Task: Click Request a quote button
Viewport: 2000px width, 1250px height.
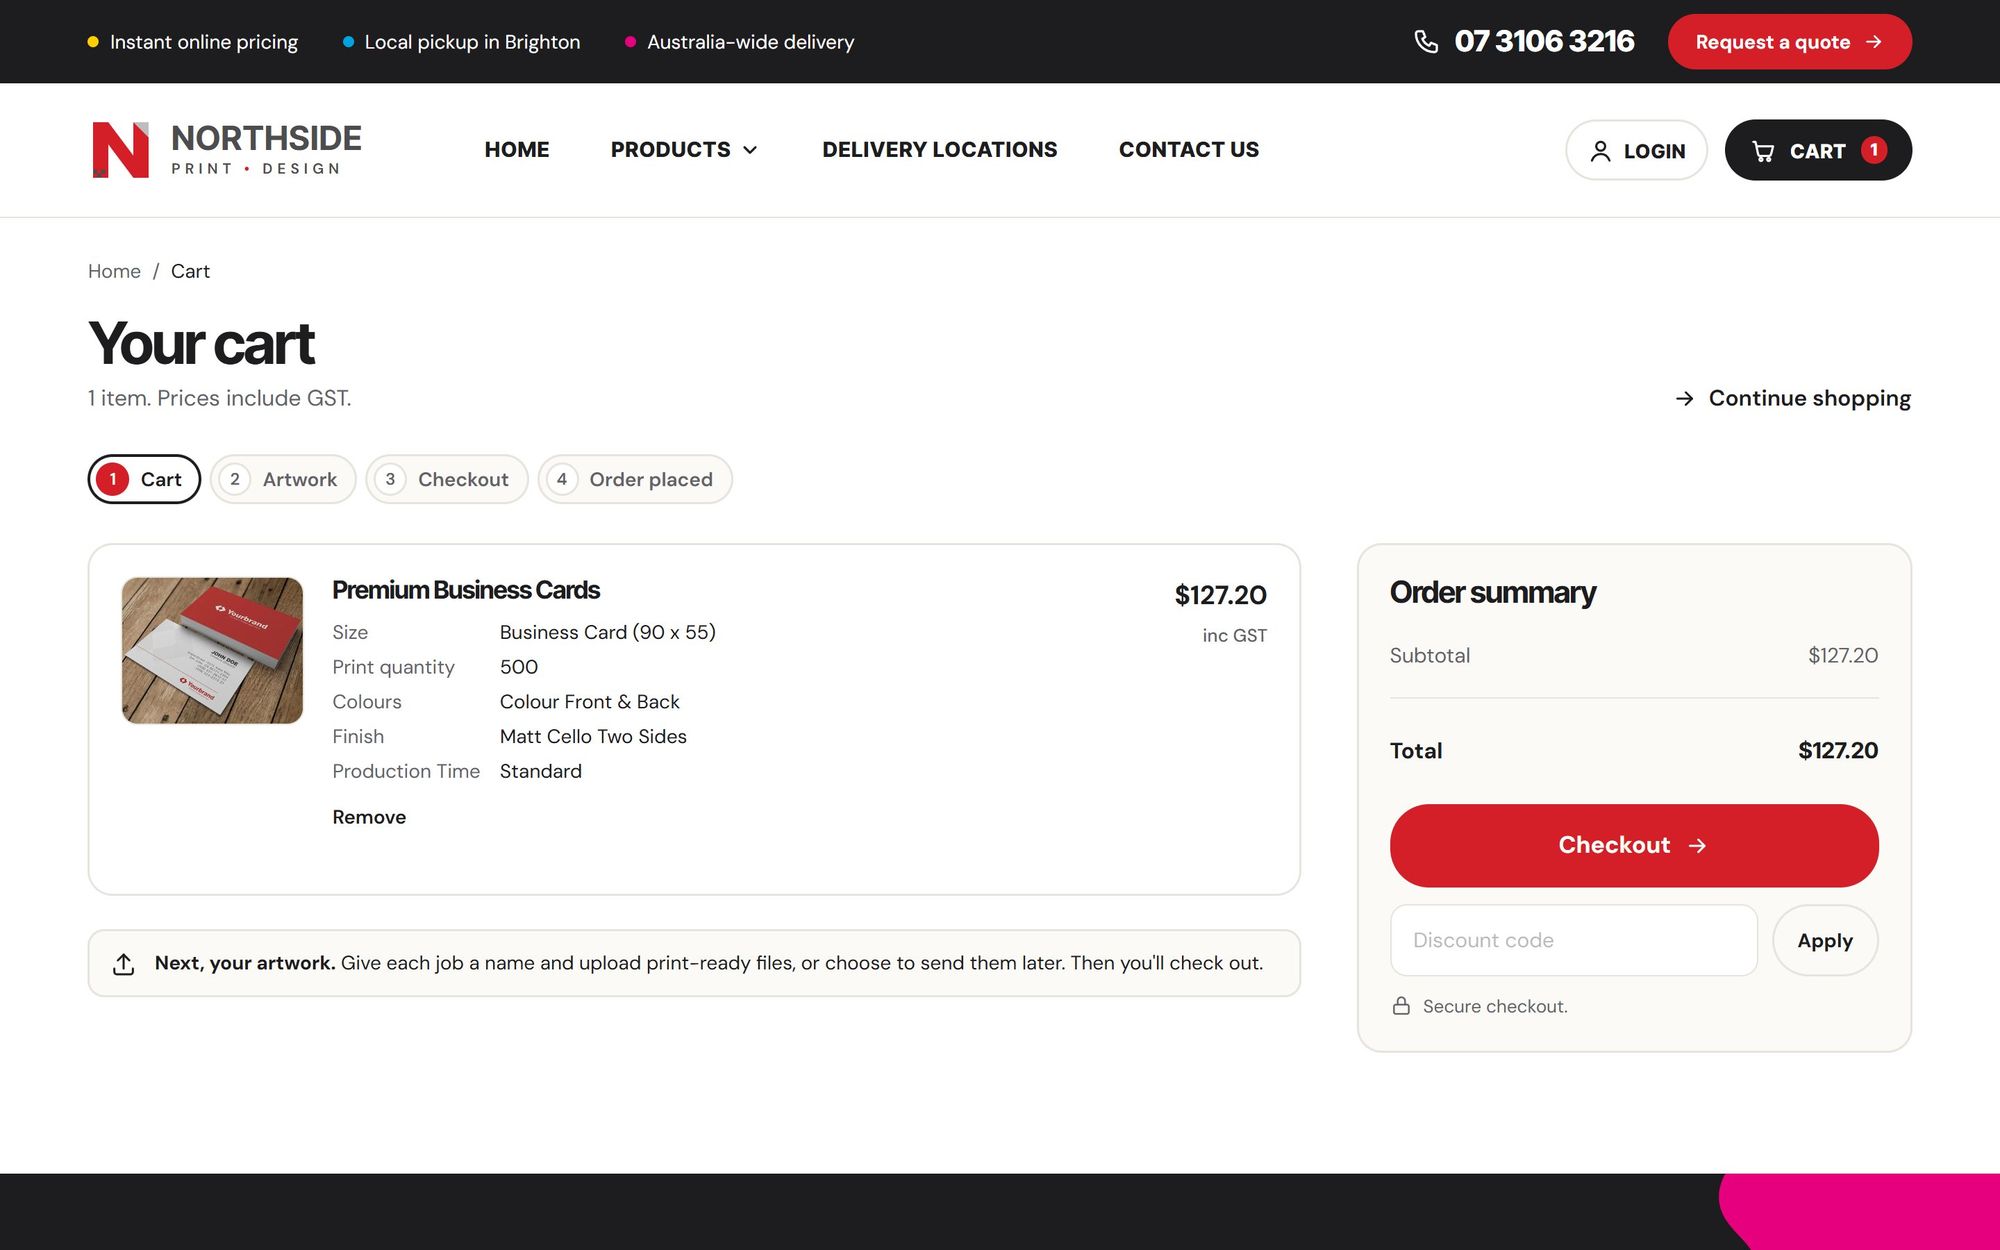Action: [x=1789, y=42]
